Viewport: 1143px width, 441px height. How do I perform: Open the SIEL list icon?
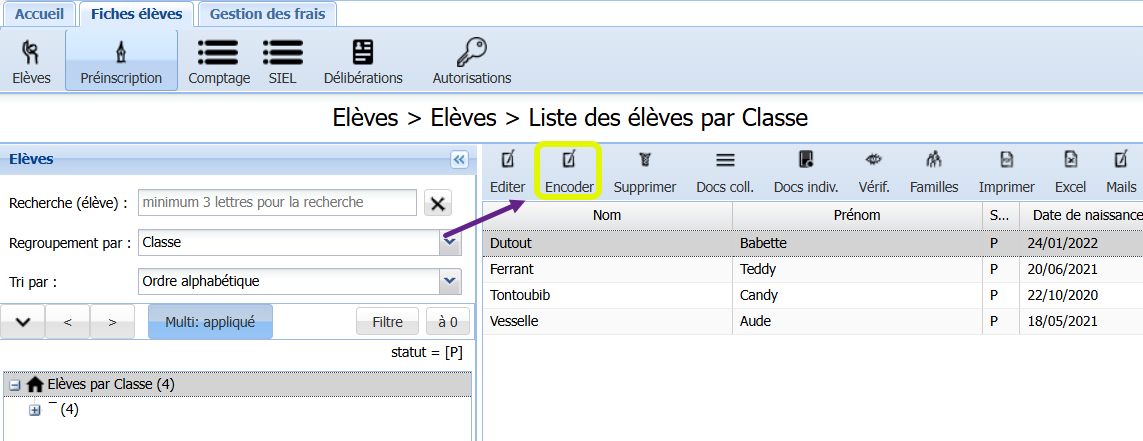[x=283, y=52]
